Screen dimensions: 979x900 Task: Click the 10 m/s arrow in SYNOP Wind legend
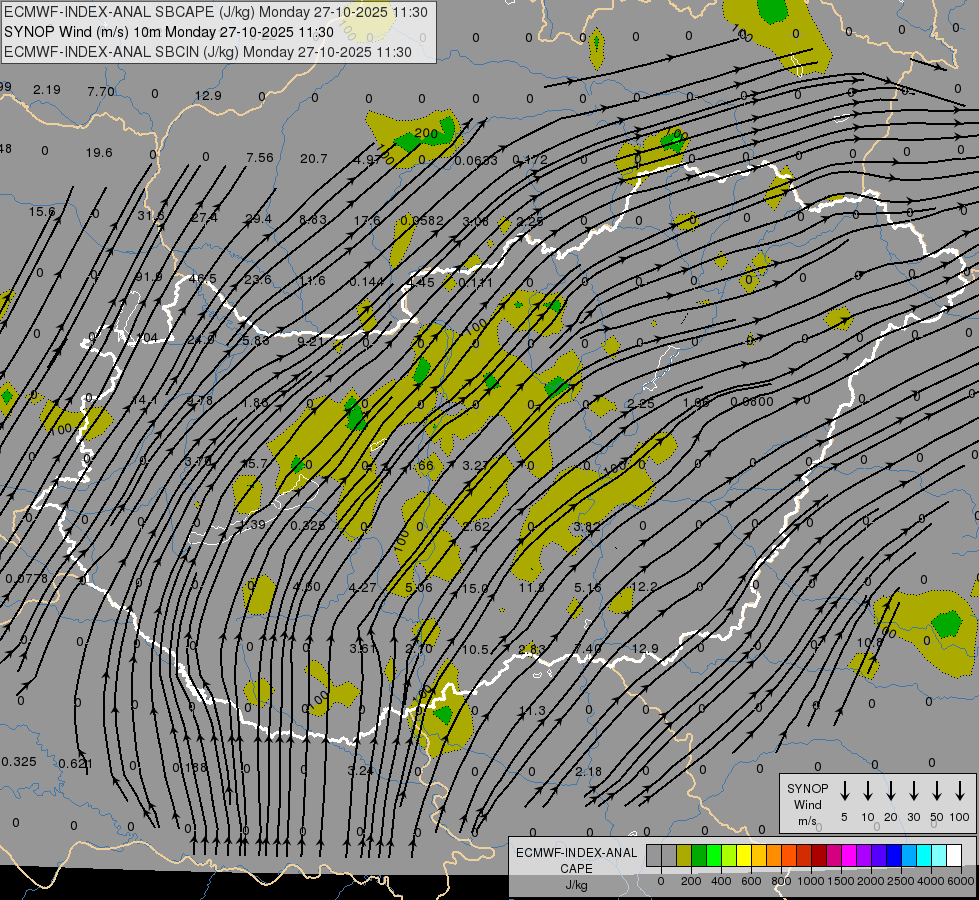[x=868, y=791]
